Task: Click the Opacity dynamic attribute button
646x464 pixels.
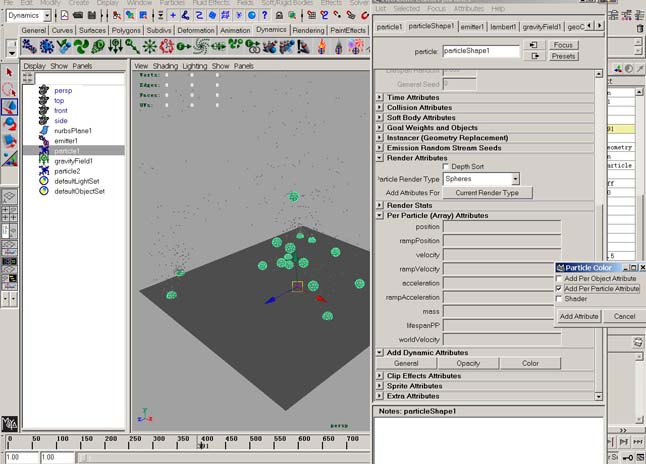Action: (468, 363)
